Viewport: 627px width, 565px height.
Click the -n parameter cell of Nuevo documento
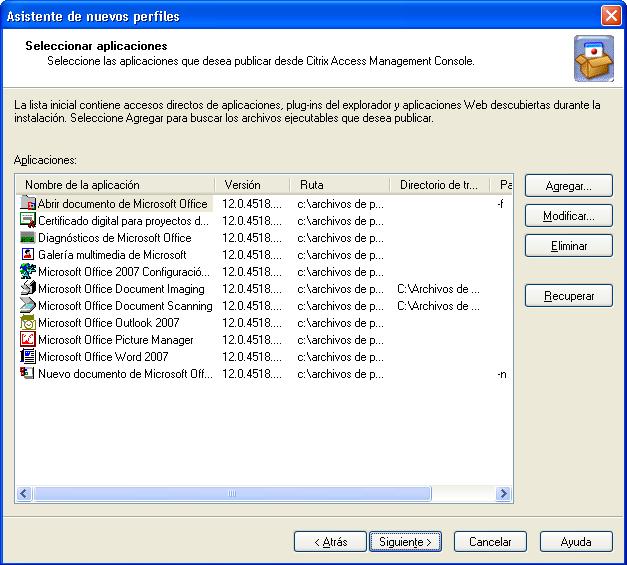pyautogui.click(x=502, y=374)
